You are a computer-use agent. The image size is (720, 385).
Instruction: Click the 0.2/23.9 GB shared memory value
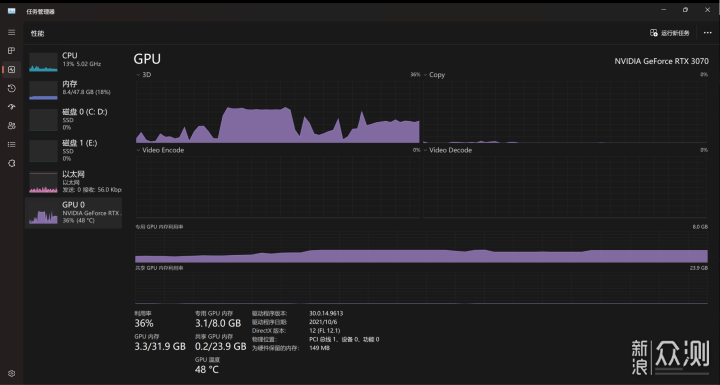pos(220,346)
